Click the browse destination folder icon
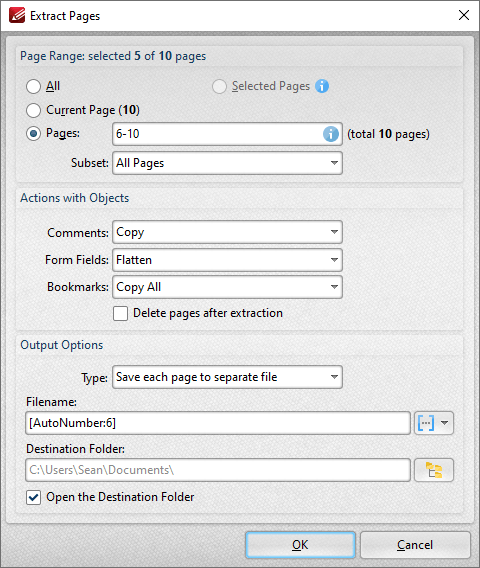This screenshot has width=480, height=568. click(x=434, y=470)
